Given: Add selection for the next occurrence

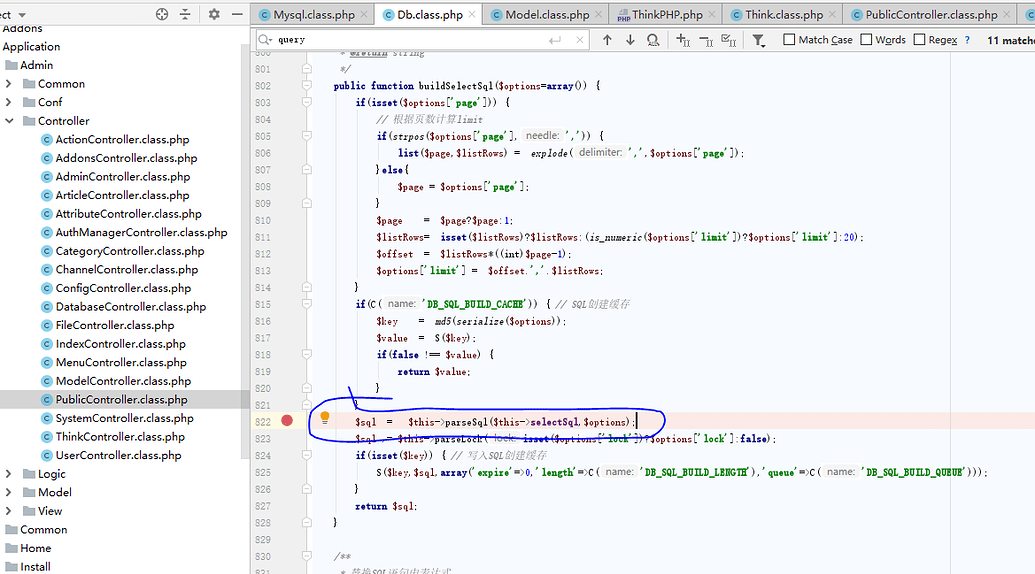Looking at the screenshot, I should point(683,40).
